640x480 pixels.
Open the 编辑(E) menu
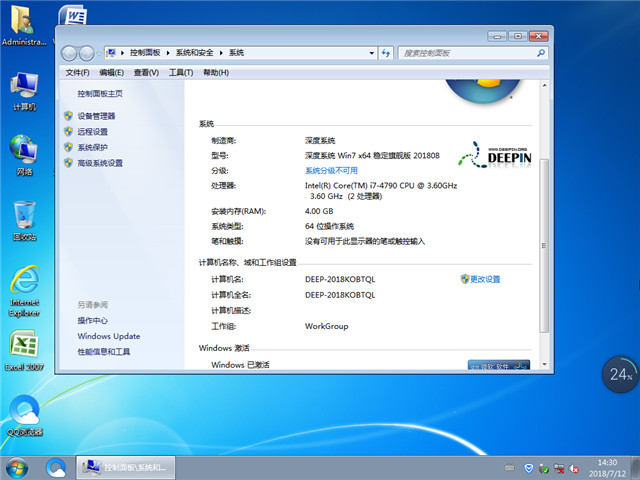111,73
